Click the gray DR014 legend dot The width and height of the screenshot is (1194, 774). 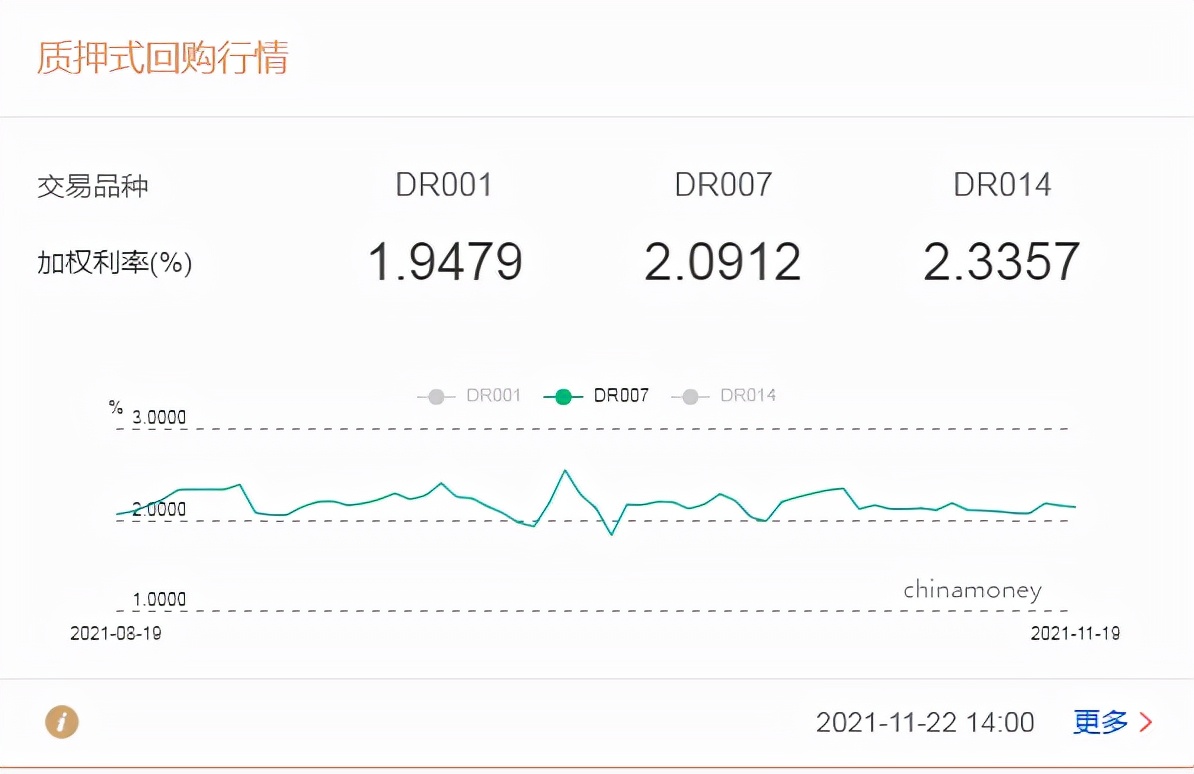(689, 396)
